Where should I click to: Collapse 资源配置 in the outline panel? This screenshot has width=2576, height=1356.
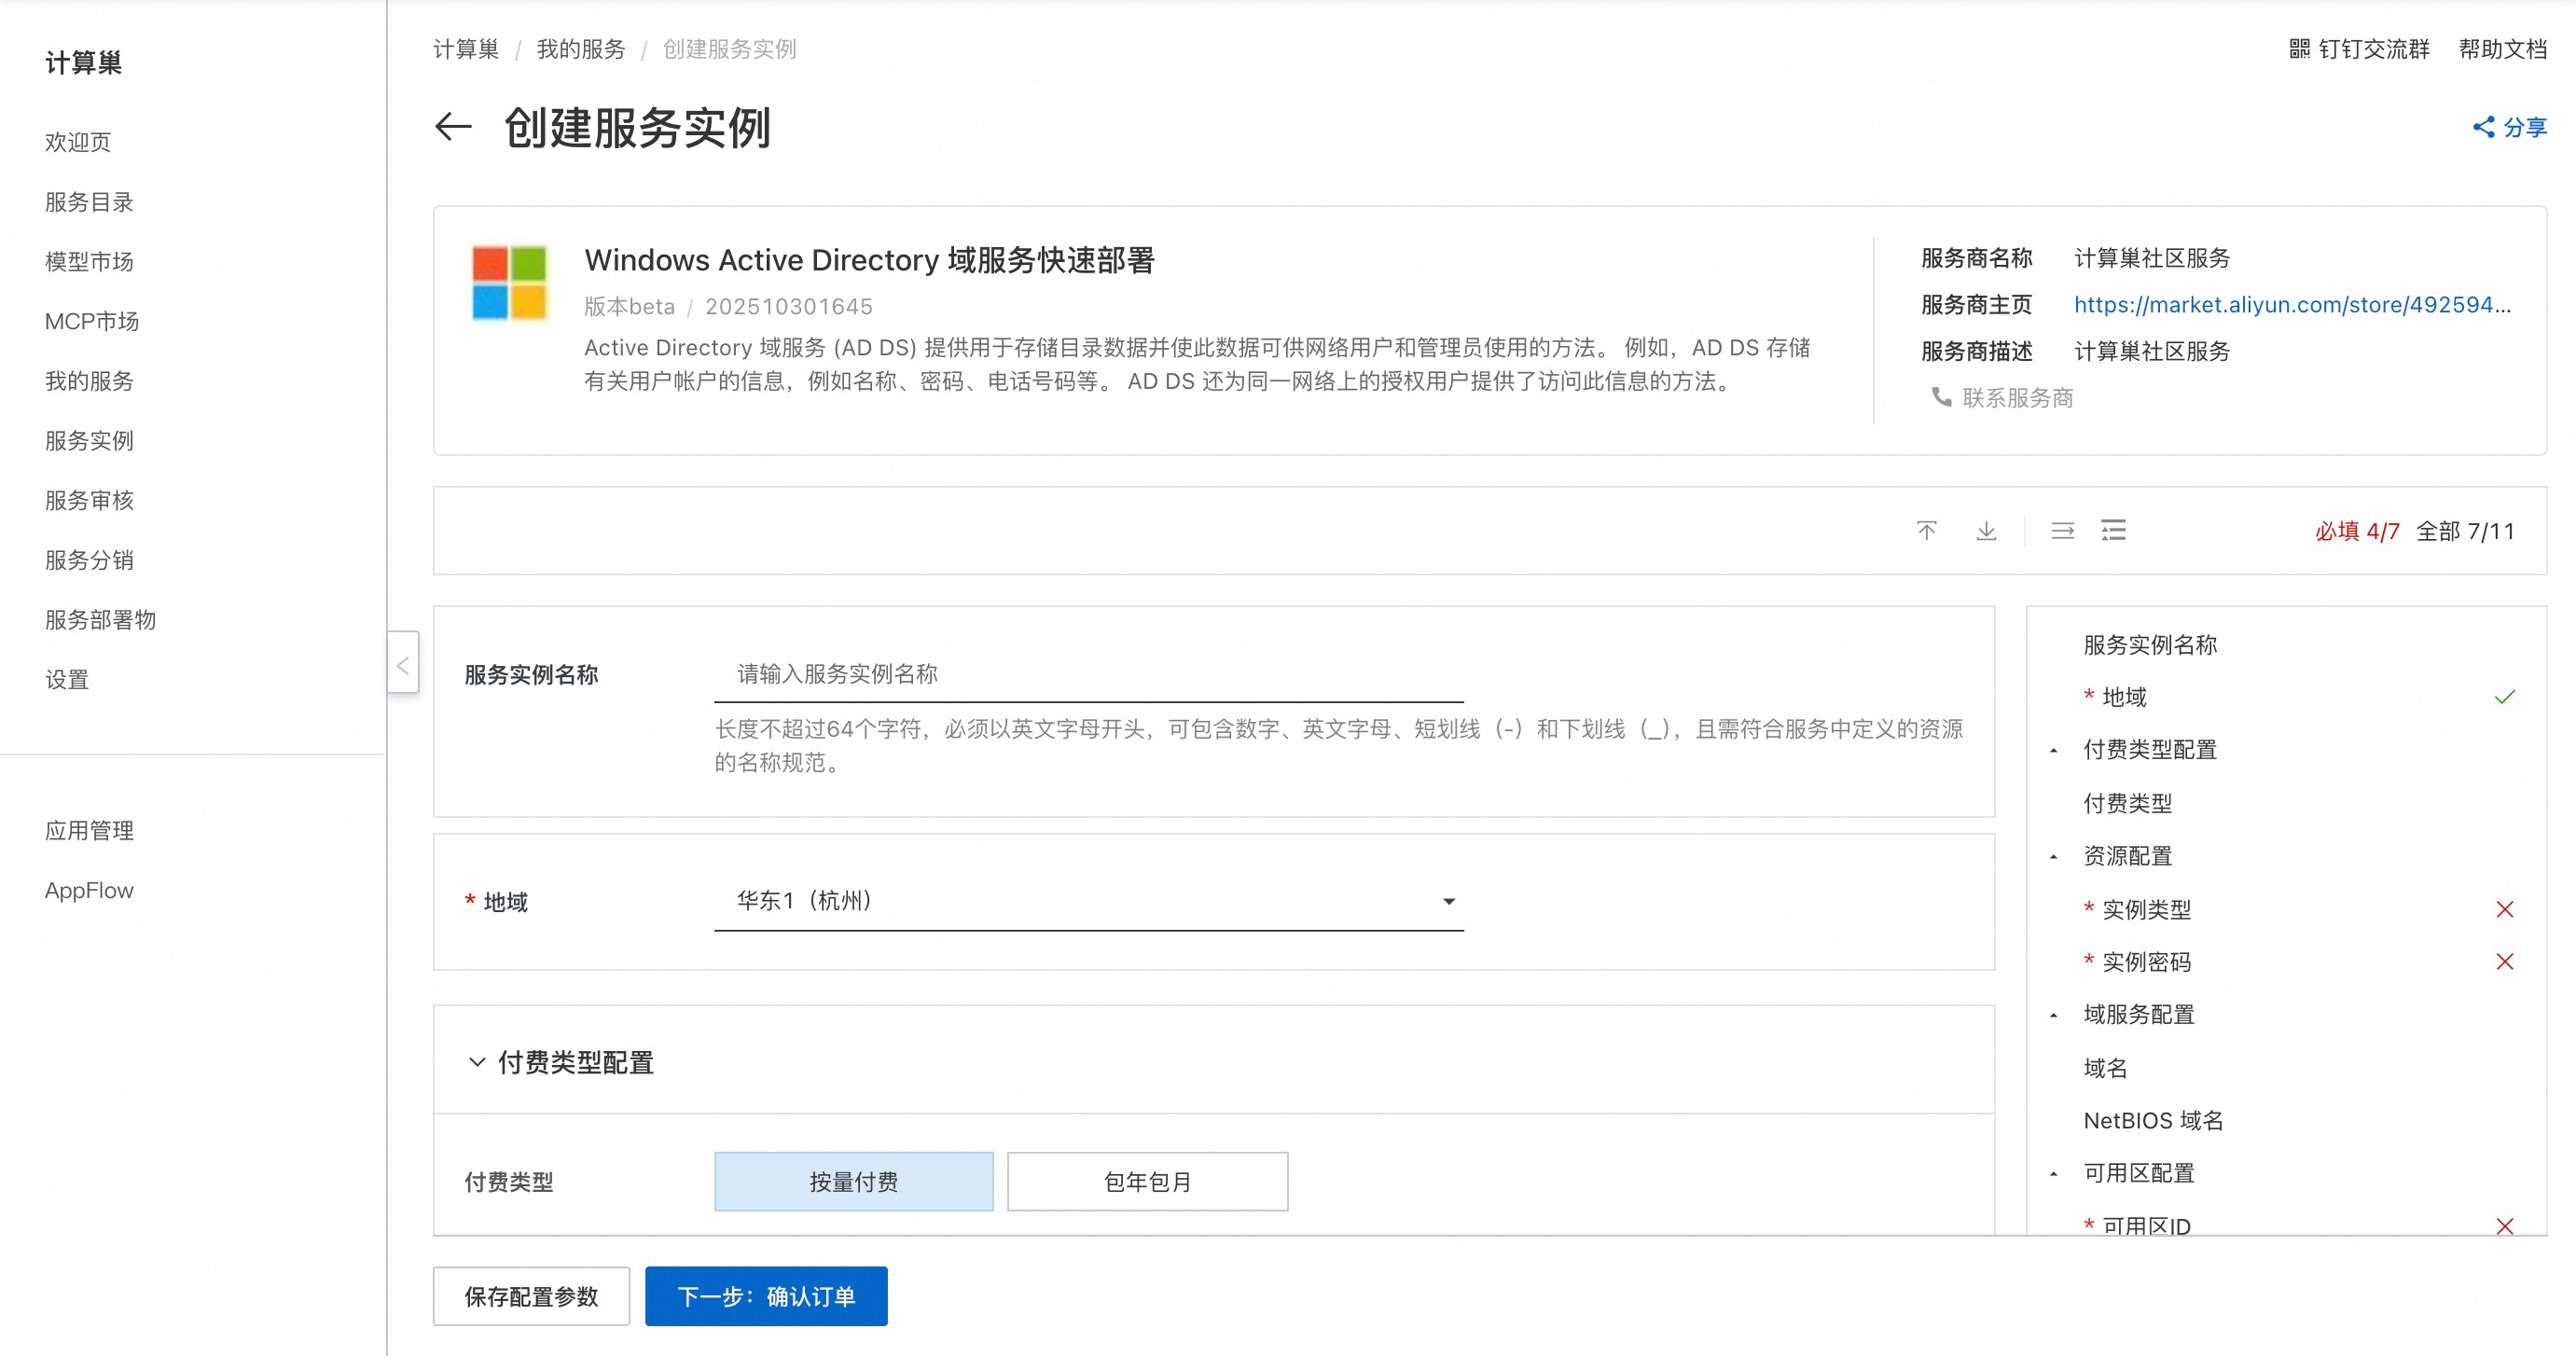tap(2054, 857)
